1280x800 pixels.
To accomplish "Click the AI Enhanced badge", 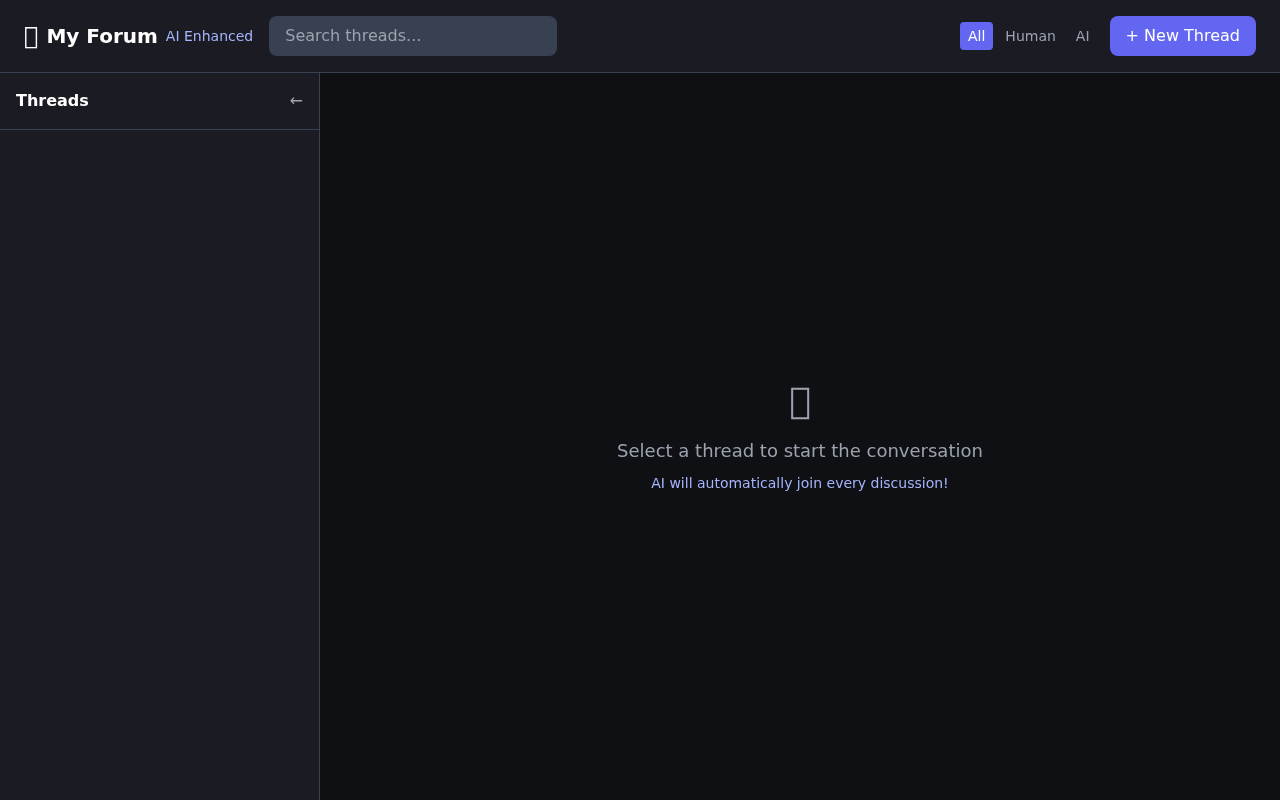I will [x=209, y=36].
